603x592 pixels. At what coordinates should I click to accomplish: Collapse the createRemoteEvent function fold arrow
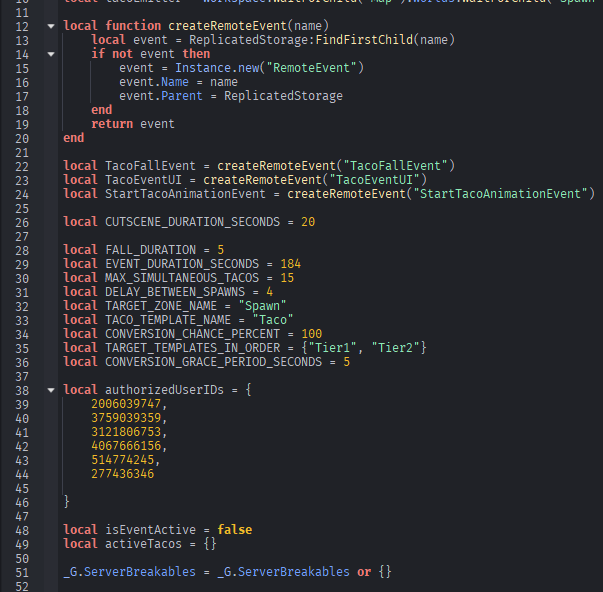(x=51, y=26)
